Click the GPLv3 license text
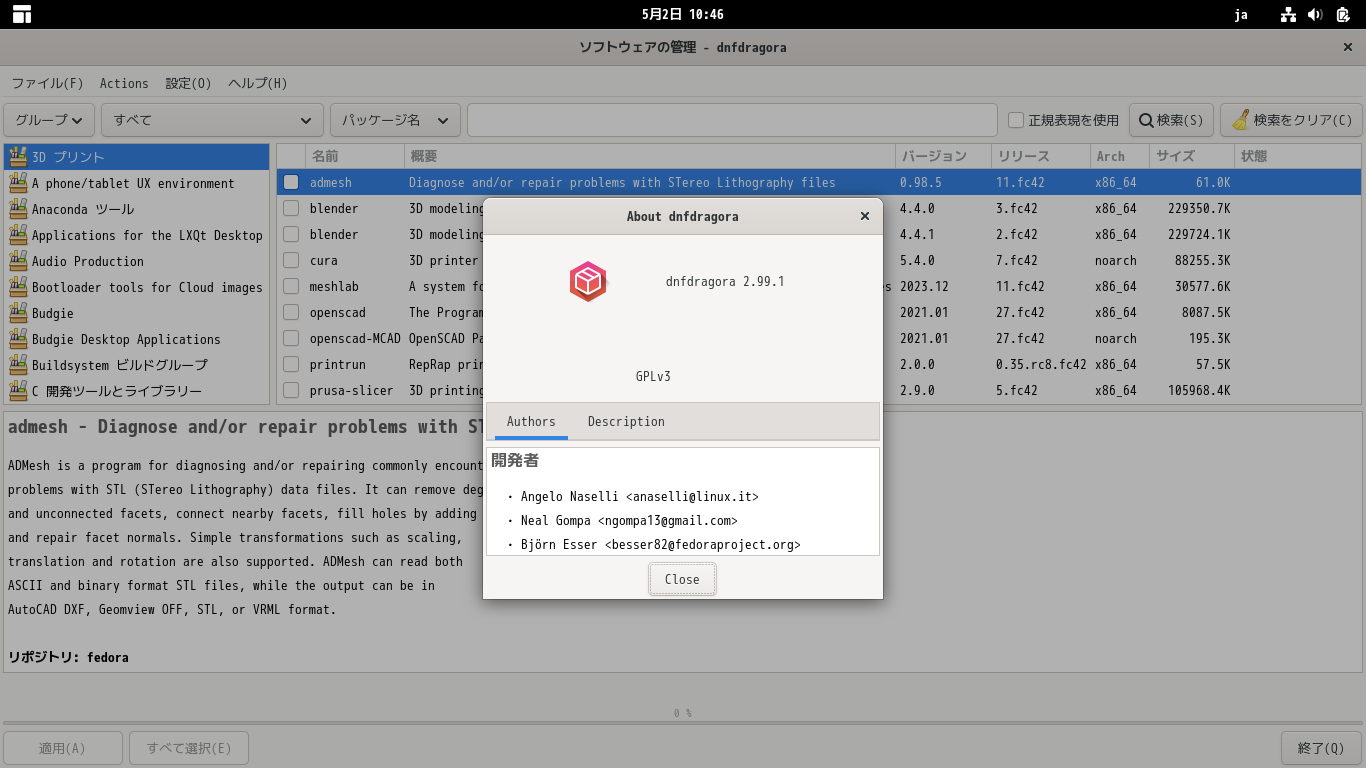 (x=653, y=377)
